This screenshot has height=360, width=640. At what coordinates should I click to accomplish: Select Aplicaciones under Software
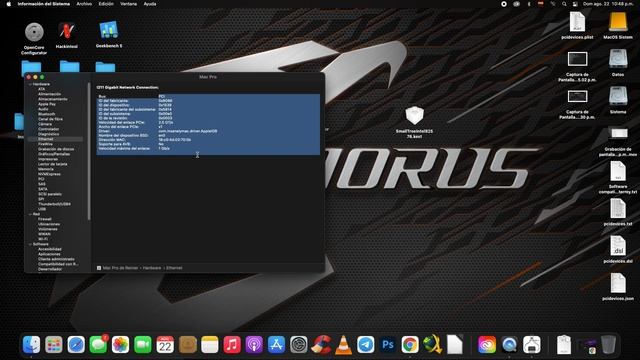point(49,254)
